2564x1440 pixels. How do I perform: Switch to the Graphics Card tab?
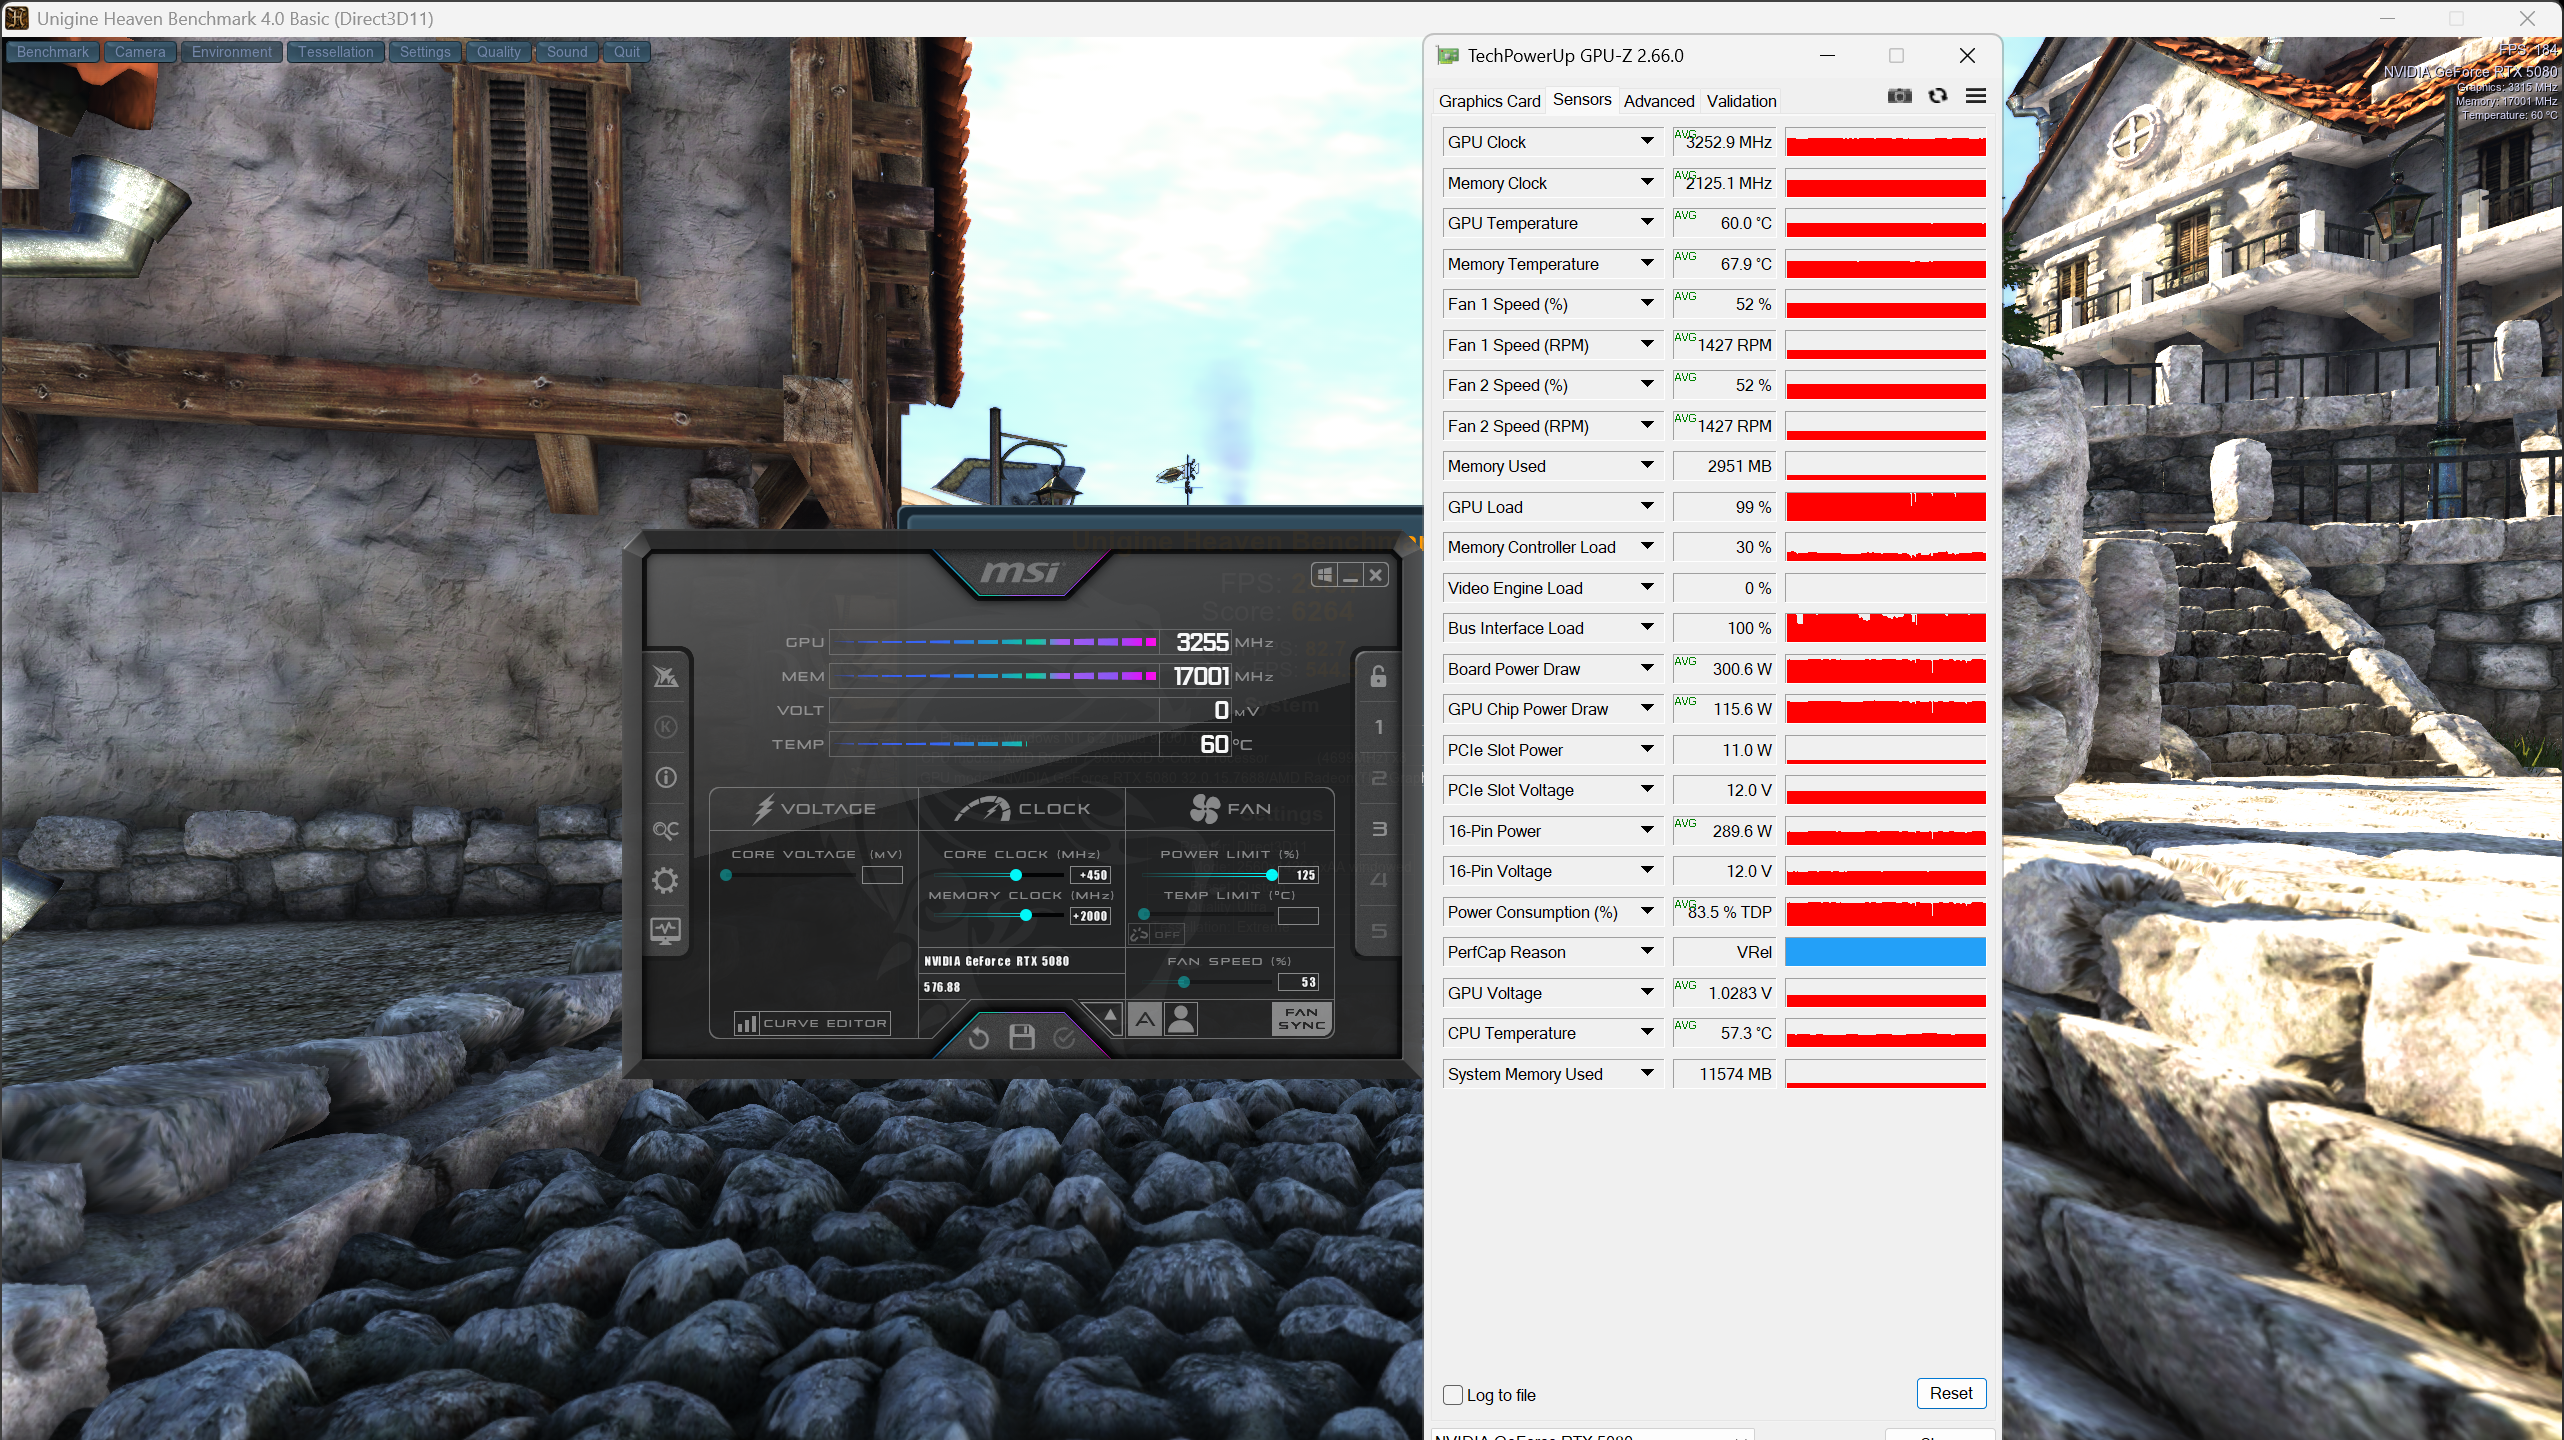point(1489,101)
